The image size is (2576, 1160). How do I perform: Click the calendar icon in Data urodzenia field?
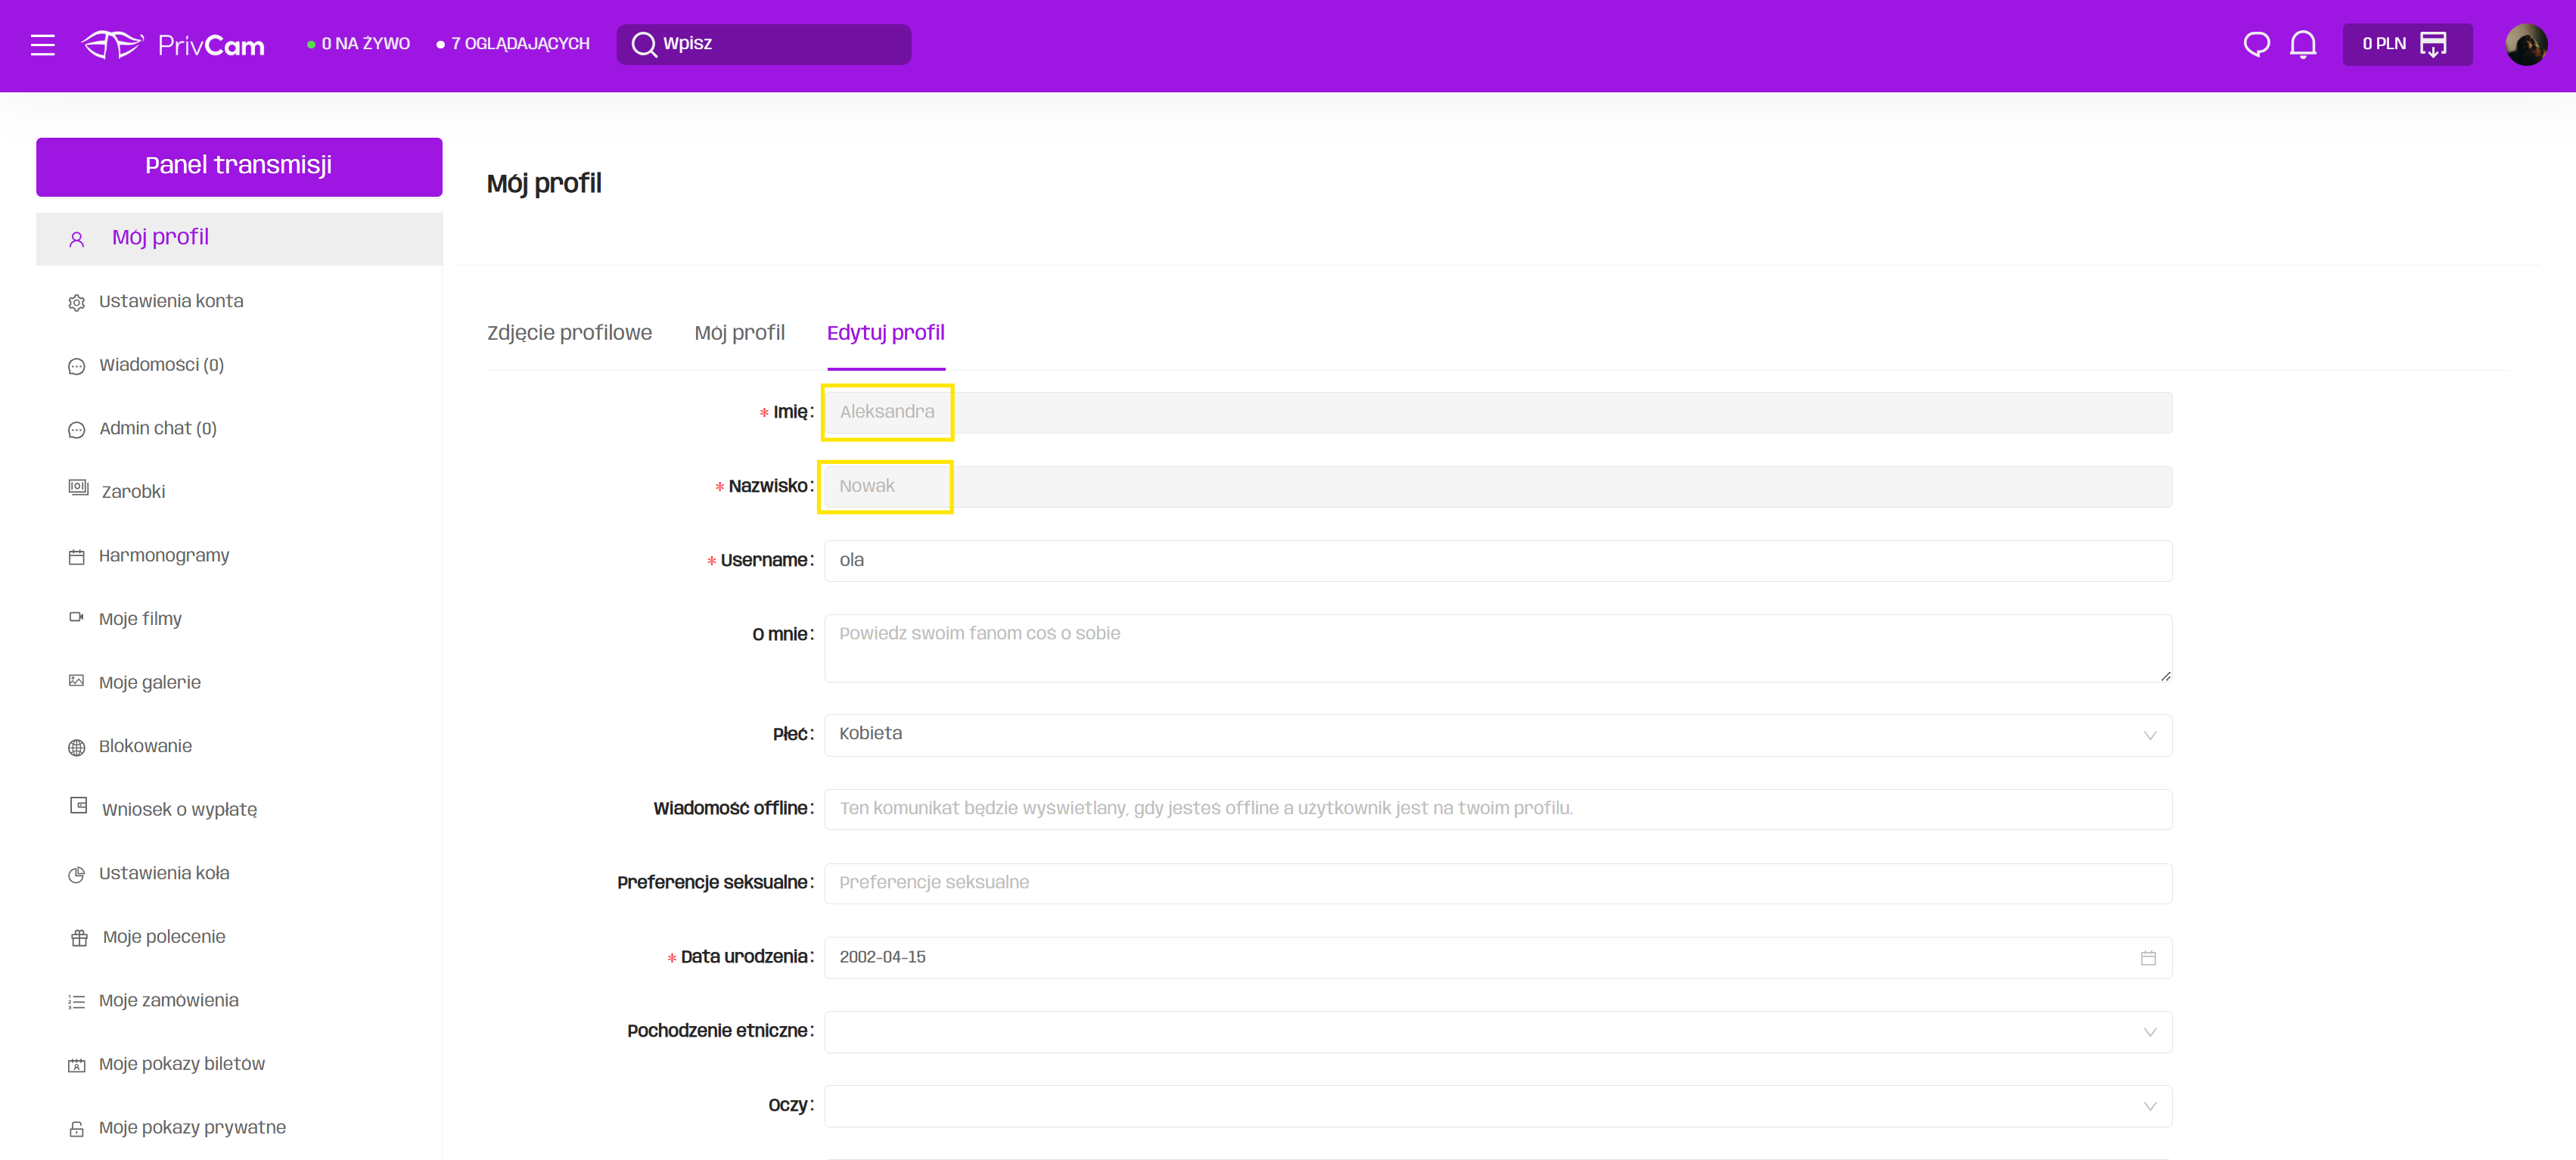point(2148,958)
